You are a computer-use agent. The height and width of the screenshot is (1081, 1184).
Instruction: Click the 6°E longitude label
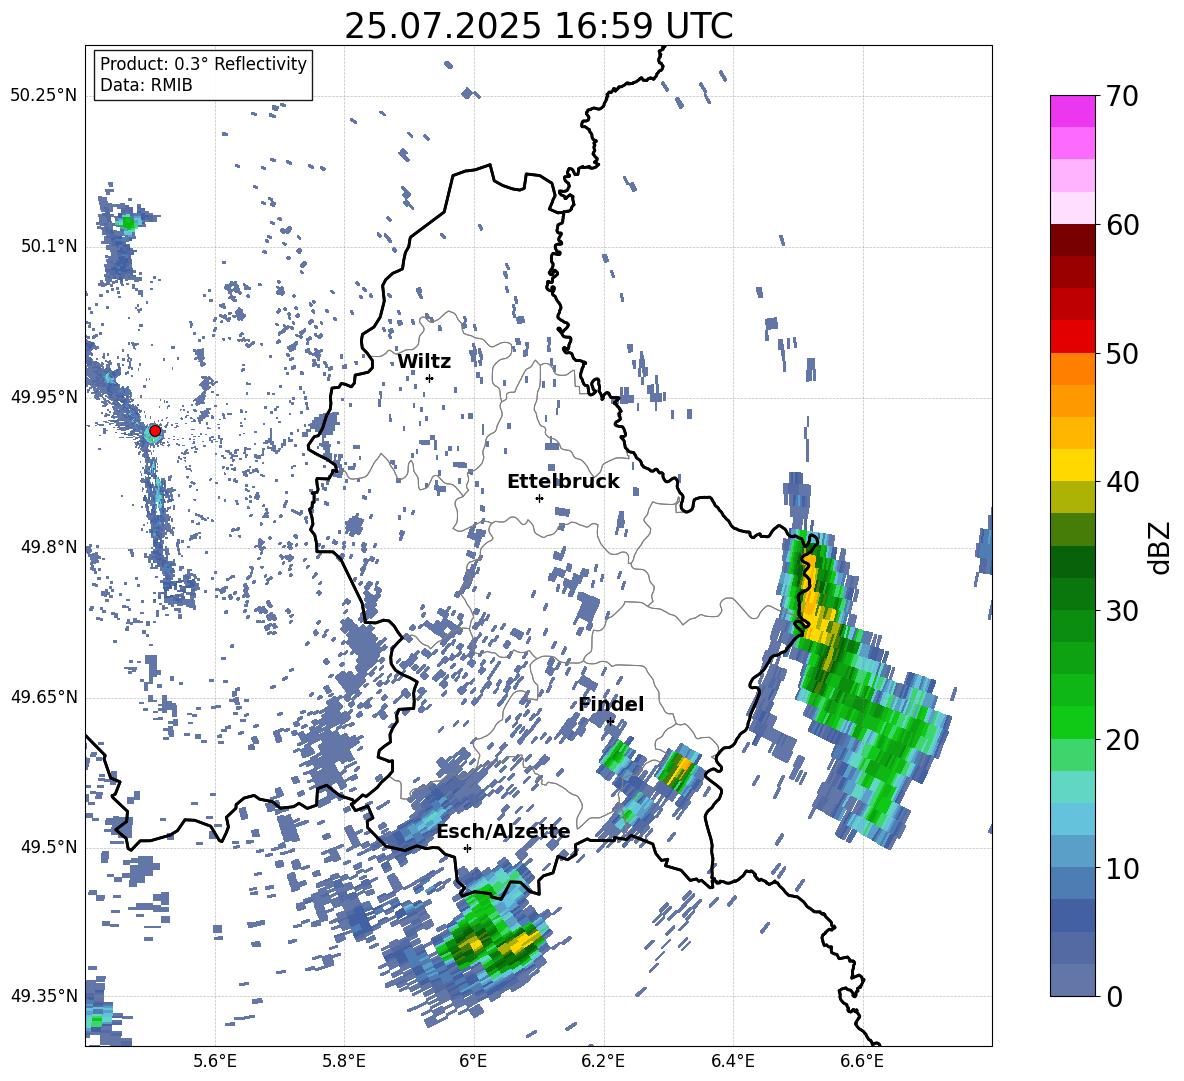click(x=473, y=1061)
